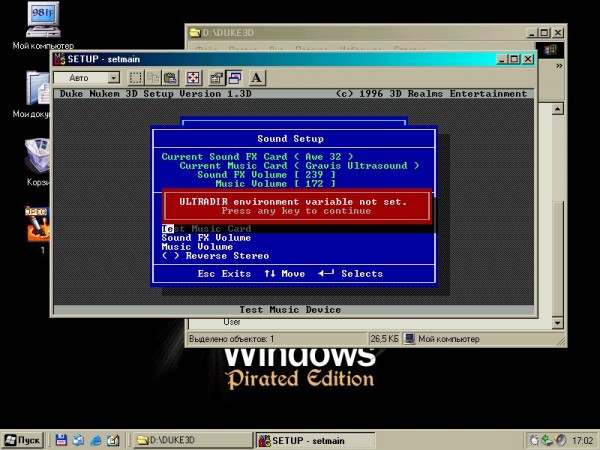
Task: Click the system tray clock
Action: 583,440
